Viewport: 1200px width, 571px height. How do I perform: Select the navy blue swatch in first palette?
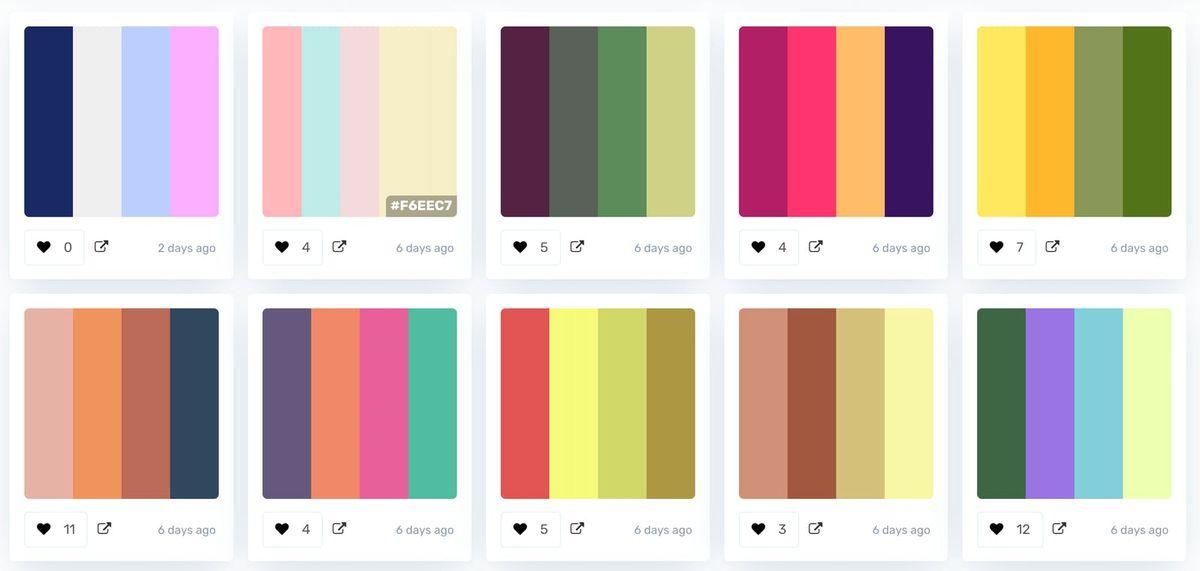pyautogui.click(x=49, y=122)
